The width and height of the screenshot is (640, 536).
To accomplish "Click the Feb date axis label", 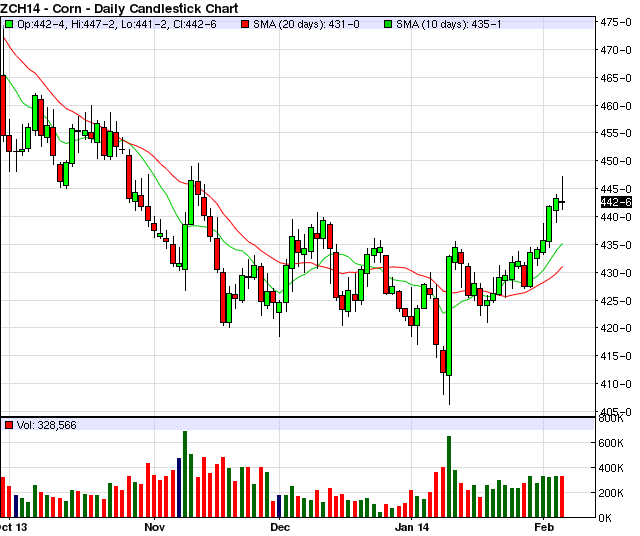I will coord(544,527).
